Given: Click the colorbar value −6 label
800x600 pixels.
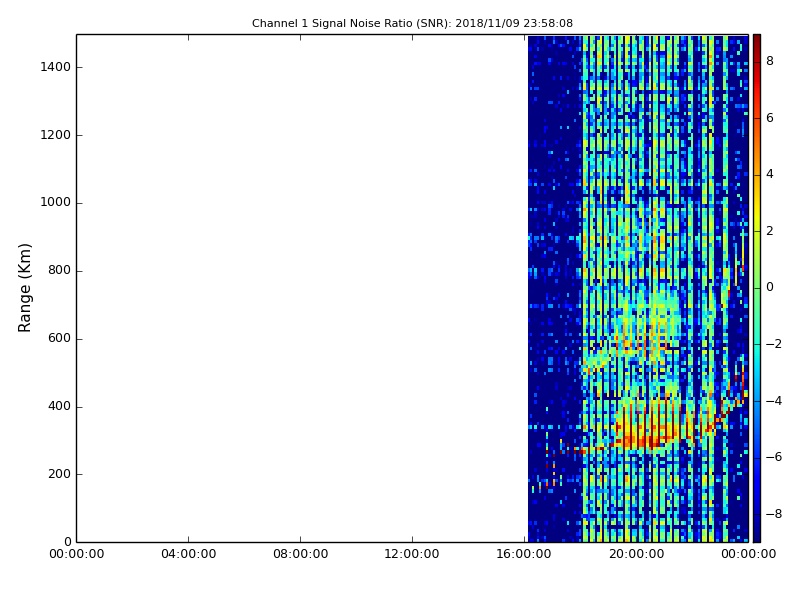Looking at the screenshot, I should [x=773, y=457].
